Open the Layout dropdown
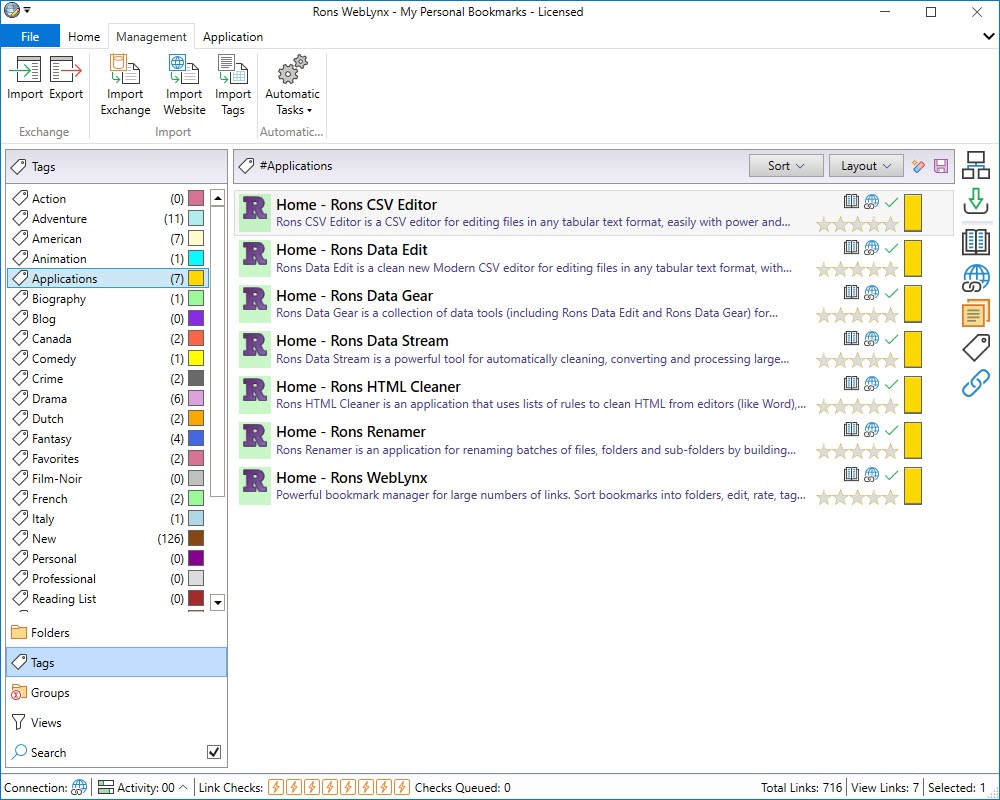Viewport: 1000px width, 800px height. point(865,166)
